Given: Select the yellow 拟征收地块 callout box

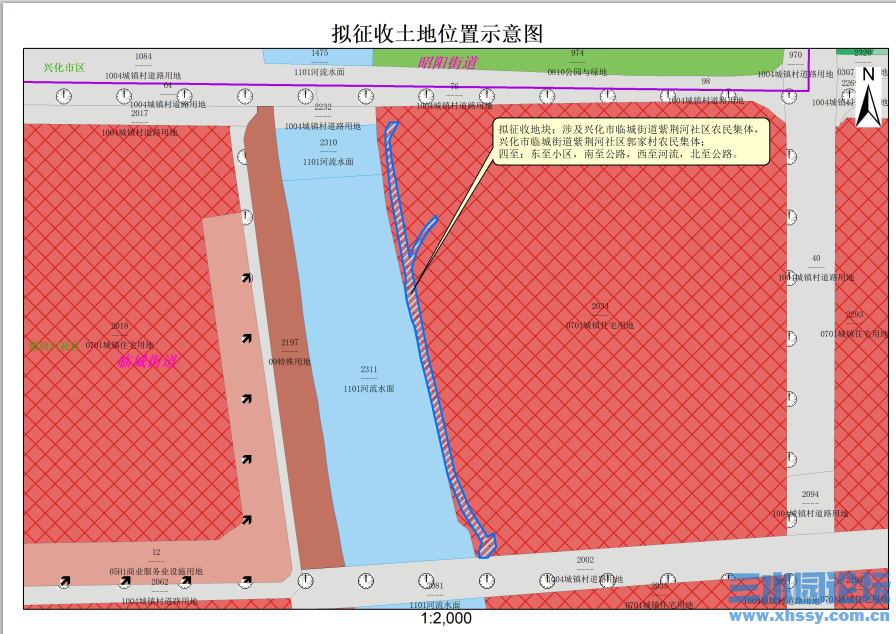Looking at the screenshot, I should (x=631, y=142).
